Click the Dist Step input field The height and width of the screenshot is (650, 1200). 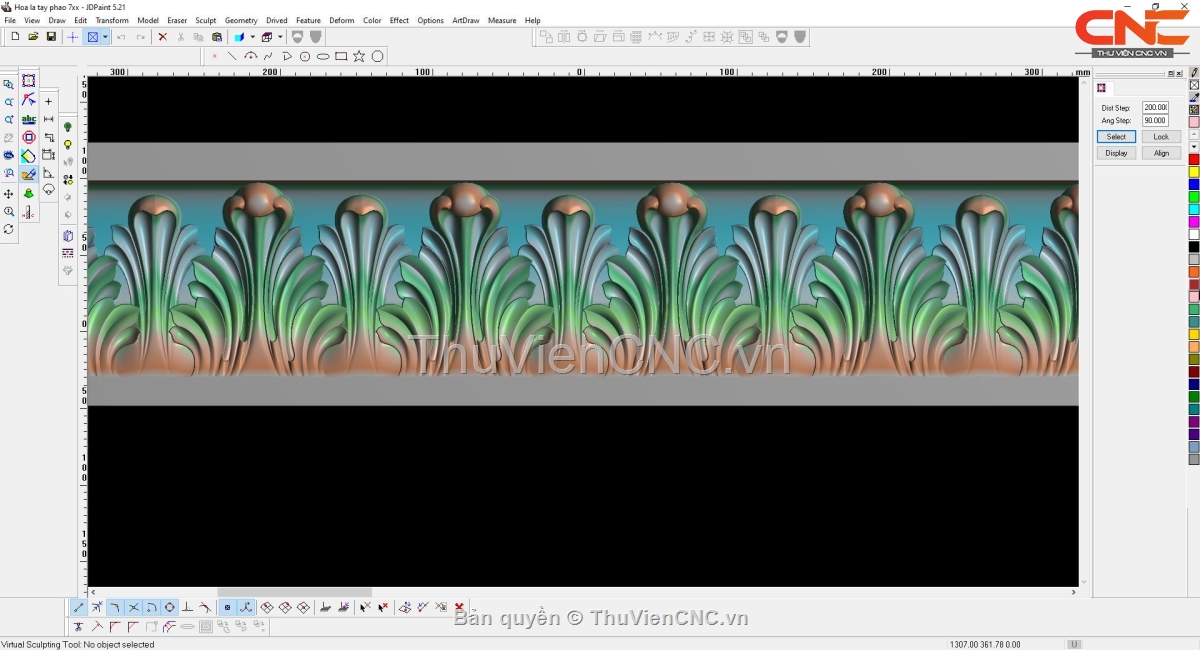tap(1155, 108)
